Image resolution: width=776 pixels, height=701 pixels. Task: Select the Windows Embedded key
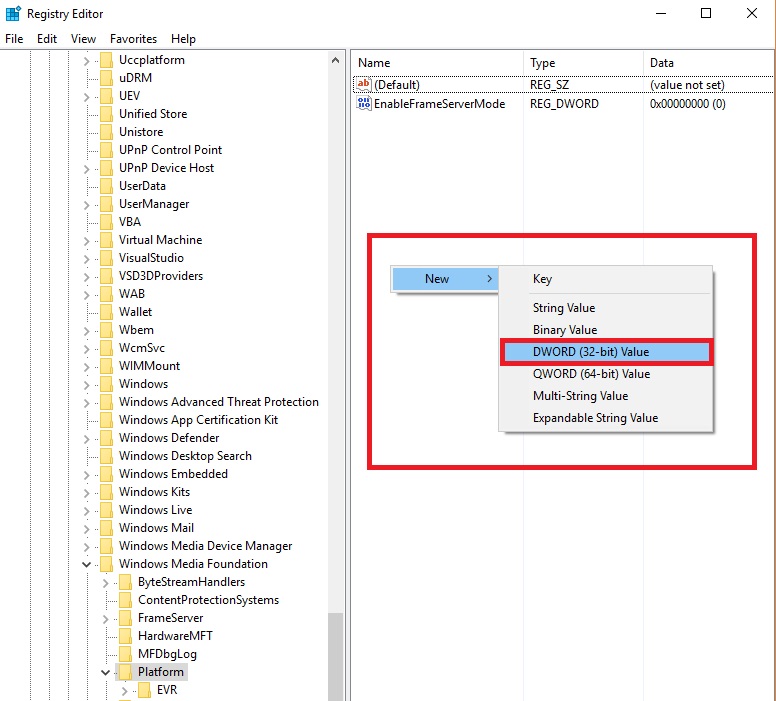coord(173,474)
